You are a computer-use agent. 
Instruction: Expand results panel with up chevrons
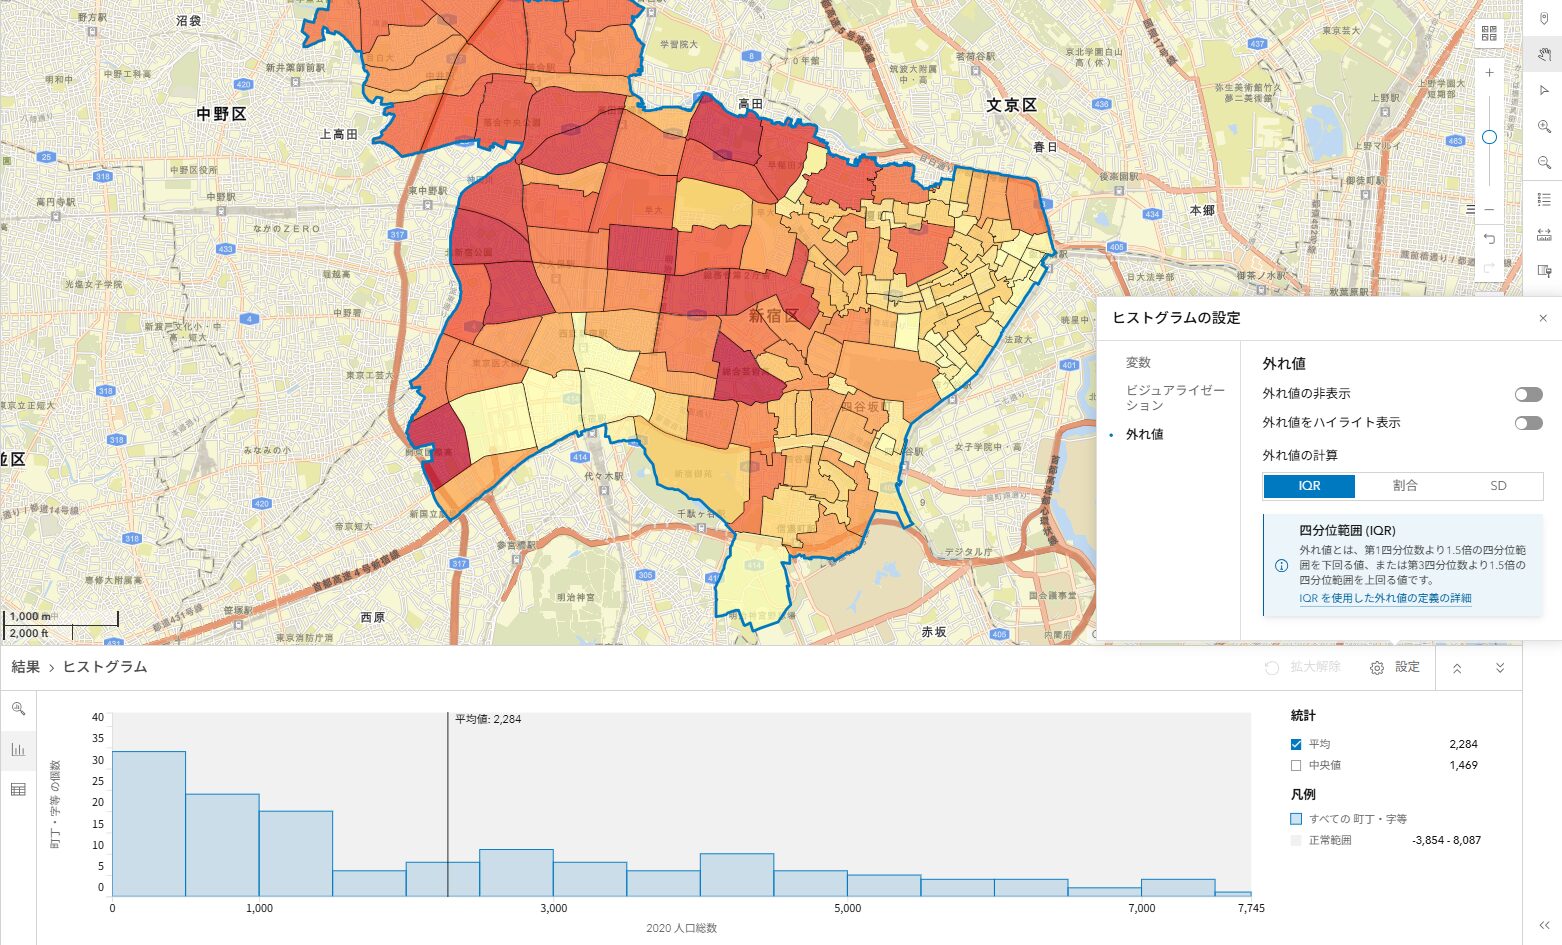tap(1457, 668)
